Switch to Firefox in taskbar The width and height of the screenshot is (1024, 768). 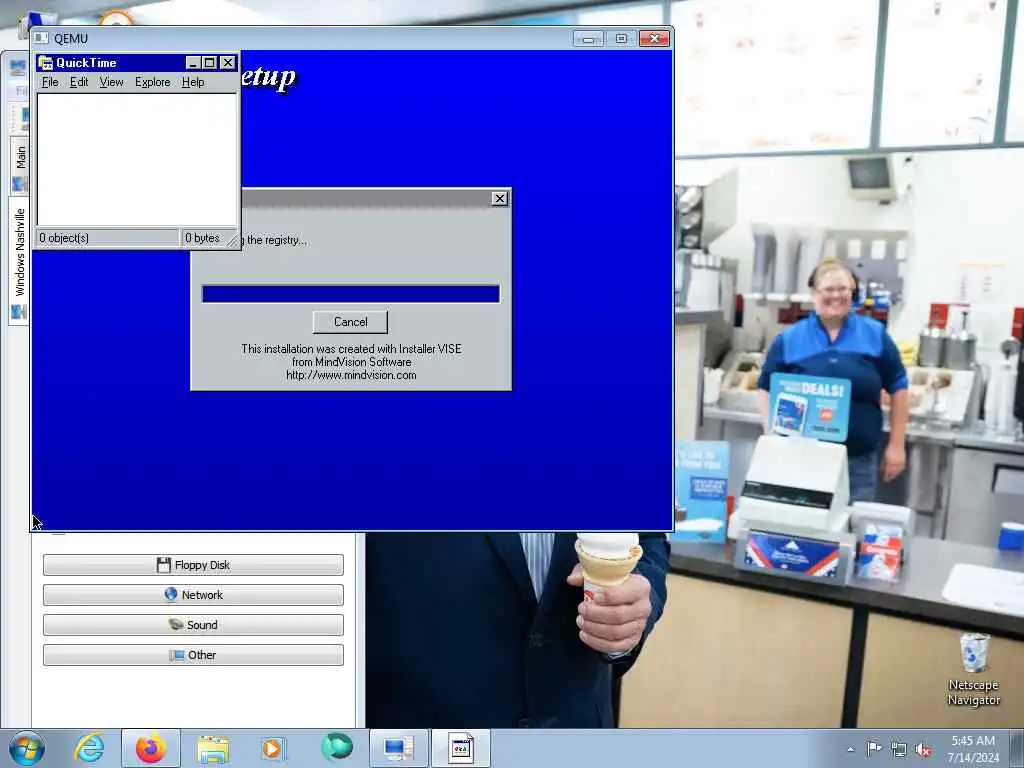point(151,748)
